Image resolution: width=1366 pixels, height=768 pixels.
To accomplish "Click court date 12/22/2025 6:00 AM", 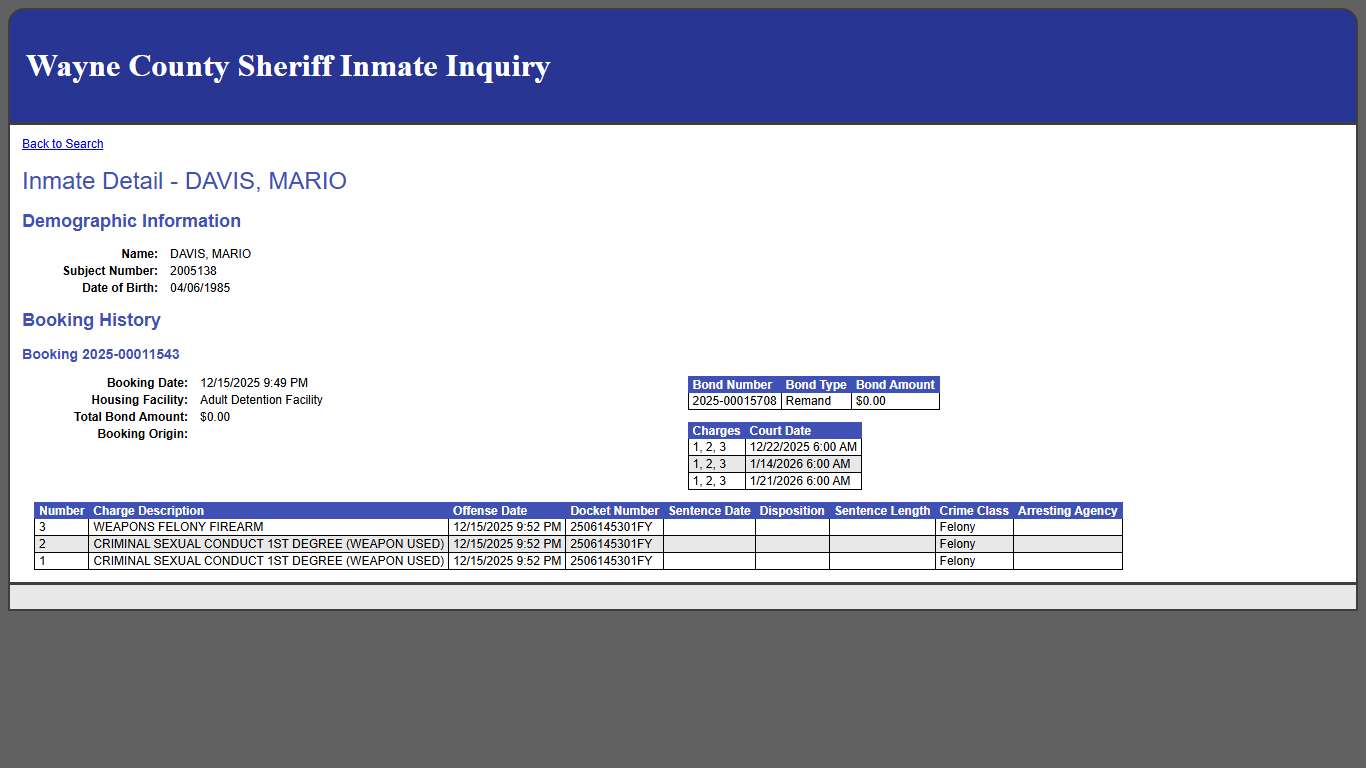I will pyautogui.click(x=803, y=447).
